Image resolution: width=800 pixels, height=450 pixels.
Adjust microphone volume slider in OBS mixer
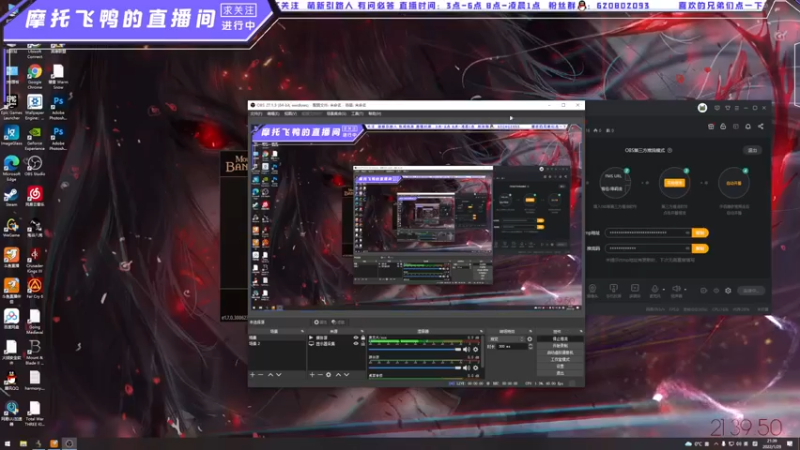tap(415, 349)
